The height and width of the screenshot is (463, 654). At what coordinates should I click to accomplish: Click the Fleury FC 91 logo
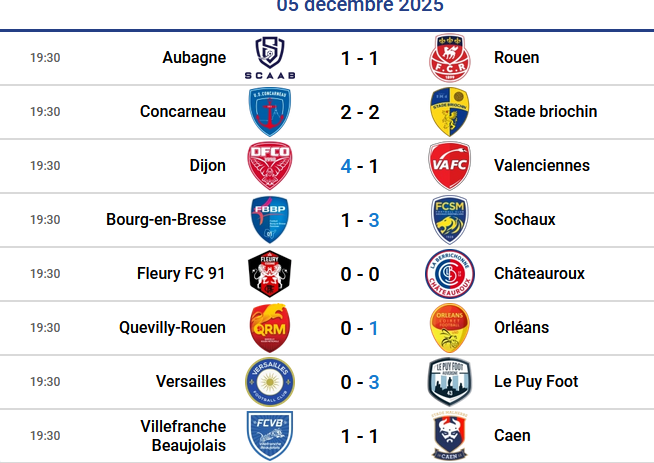[270, 274]
